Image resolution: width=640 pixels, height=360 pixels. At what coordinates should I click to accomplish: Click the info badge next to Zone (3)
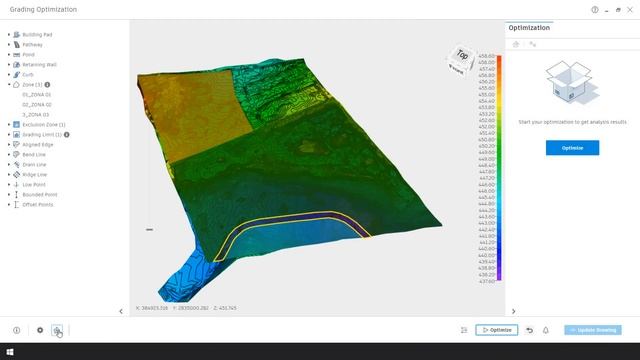(47, 84)
